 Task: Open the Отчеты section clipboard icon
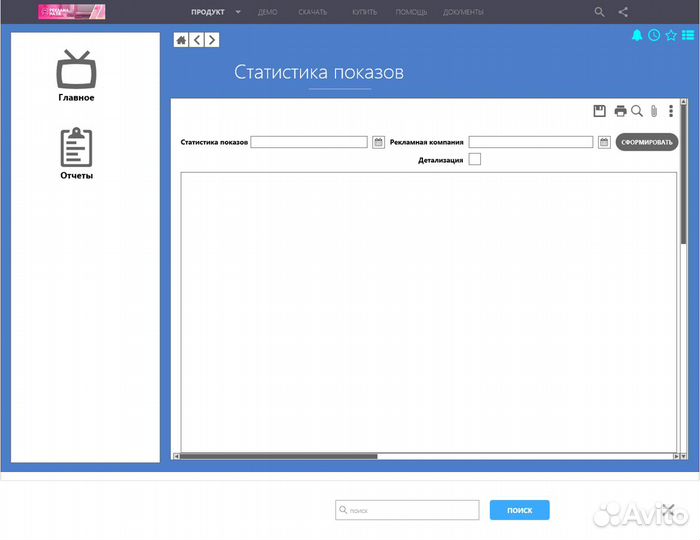pos(76,147)
